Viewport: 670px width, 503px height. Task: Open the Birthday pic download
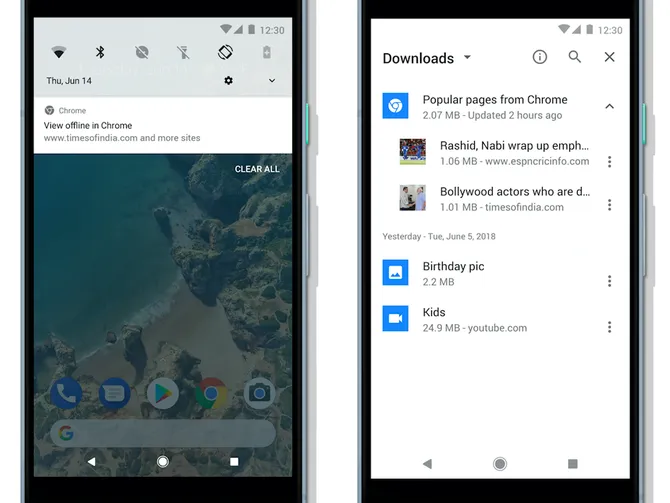[500, 273]
